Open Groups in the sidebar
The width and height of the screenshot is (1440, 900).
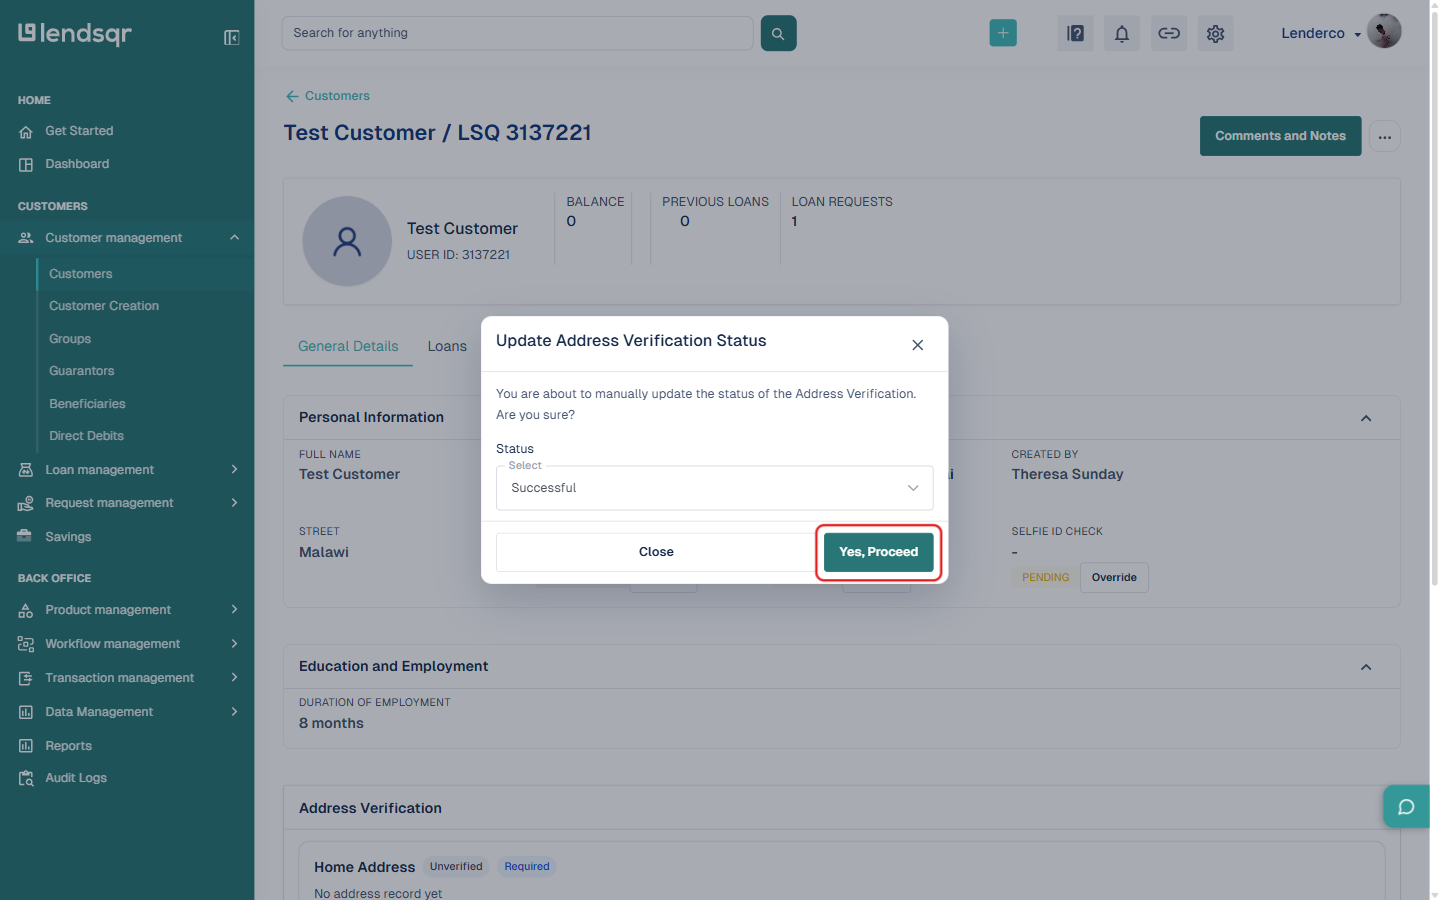(x=70, y=339)
